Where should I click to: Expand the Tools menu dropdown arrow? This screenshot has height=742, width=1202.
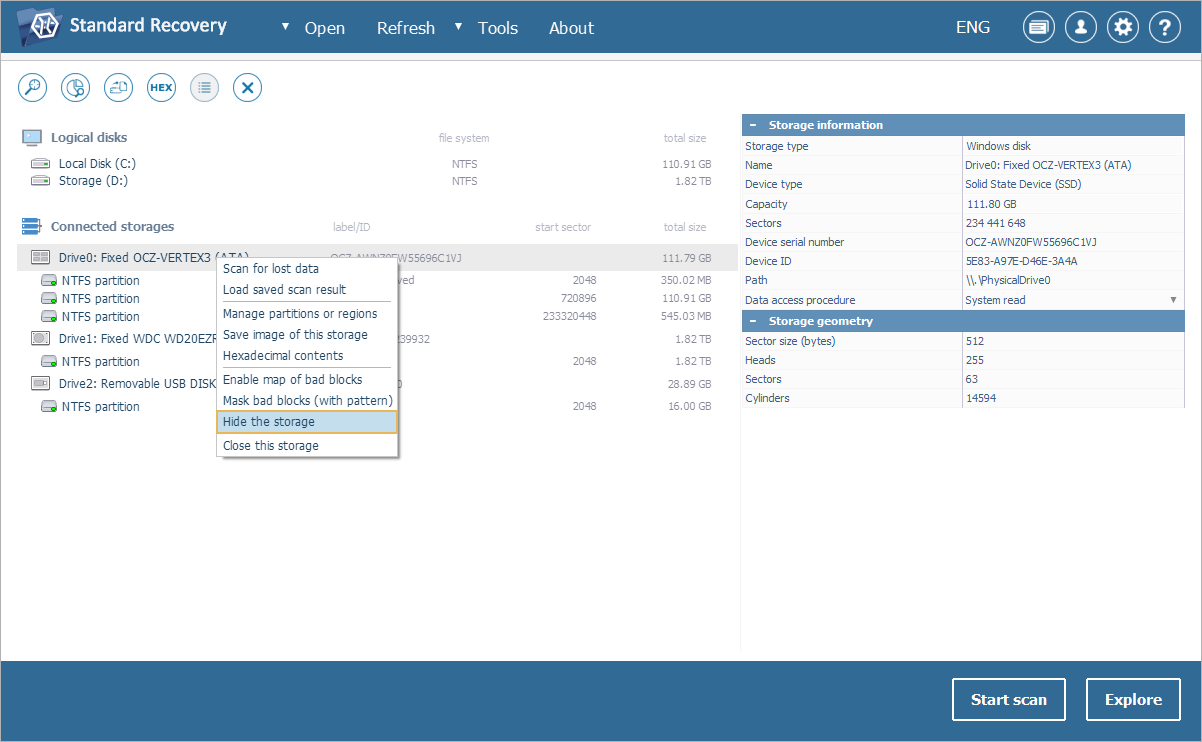pyautogui.click(x=459, y=27)
